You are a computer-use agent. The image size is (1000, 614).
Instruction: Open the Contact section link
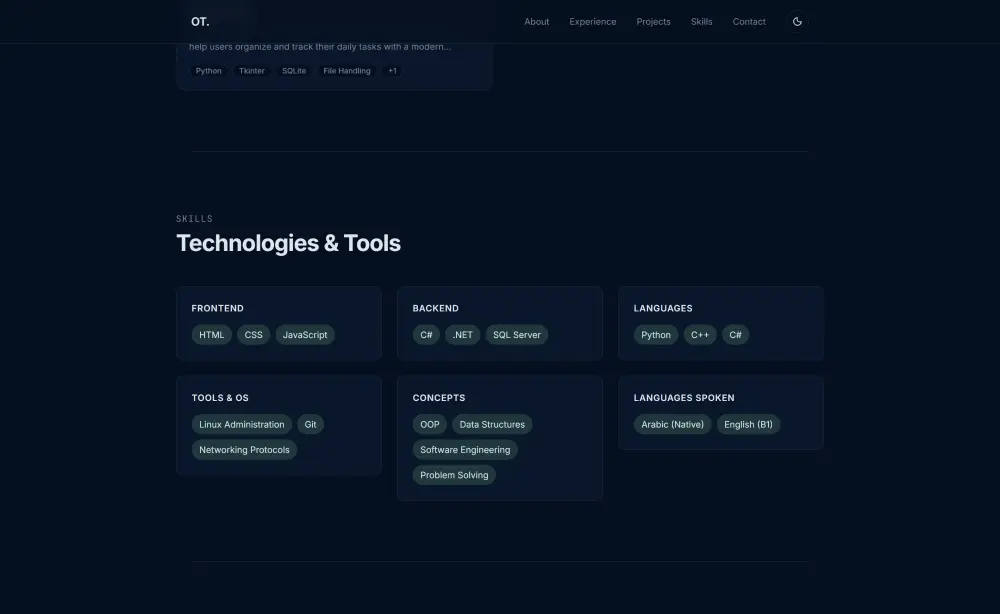[748, 21]
